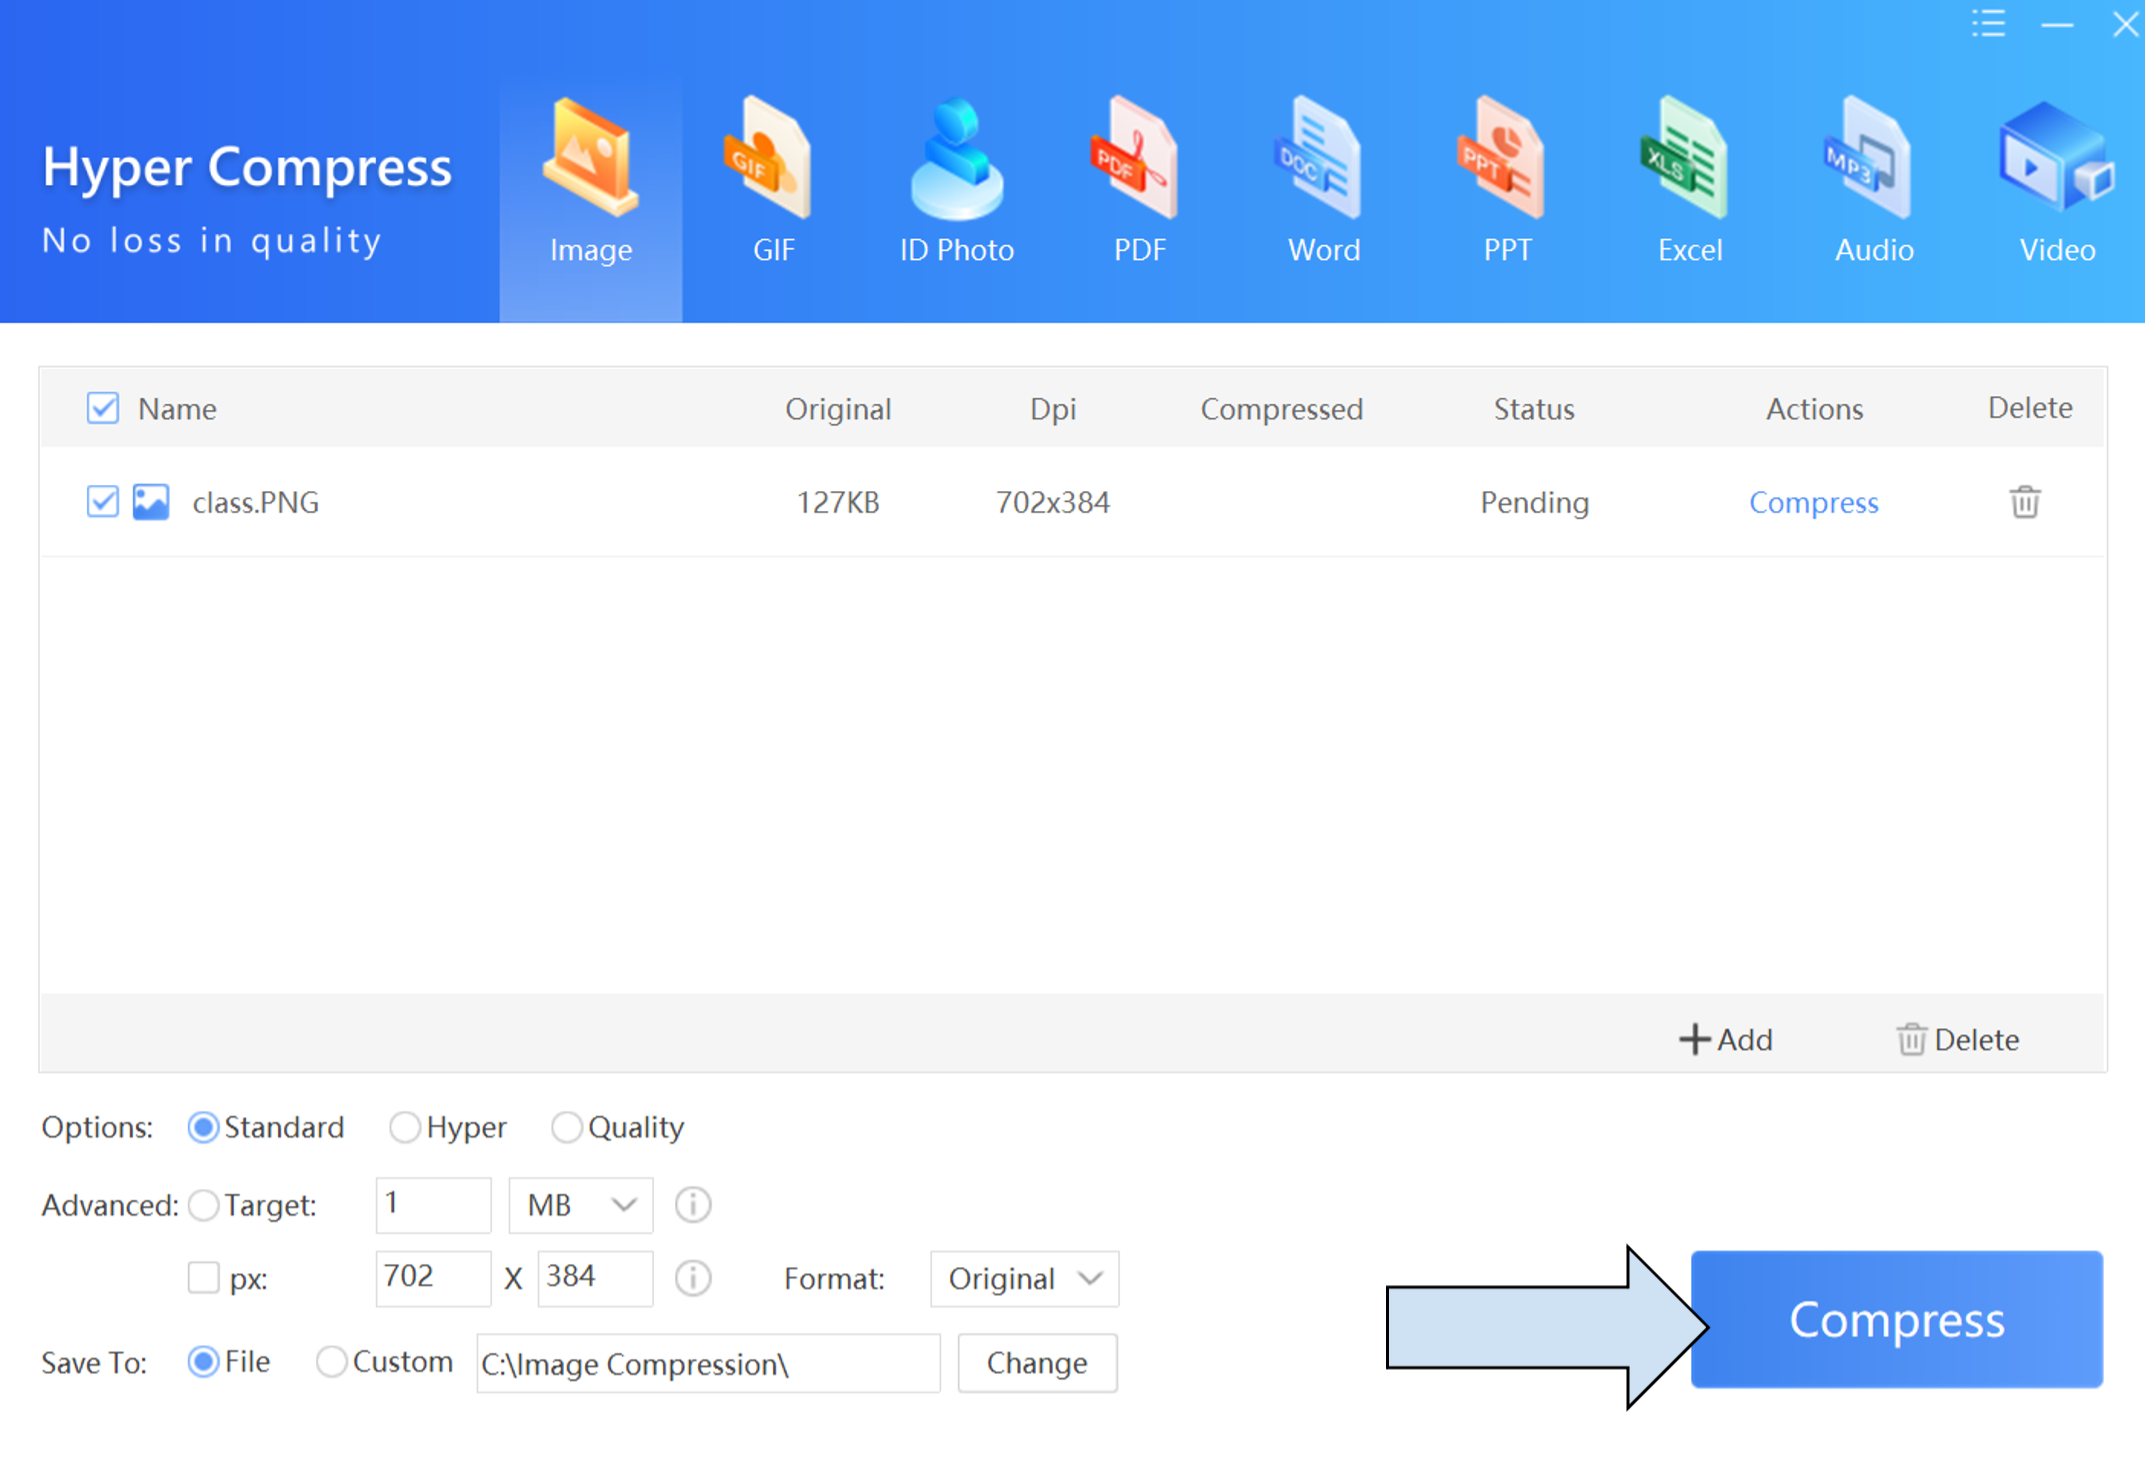2145x1462 pixels.
Task: Click the Change folder button
Action: coord(1037,1363)
